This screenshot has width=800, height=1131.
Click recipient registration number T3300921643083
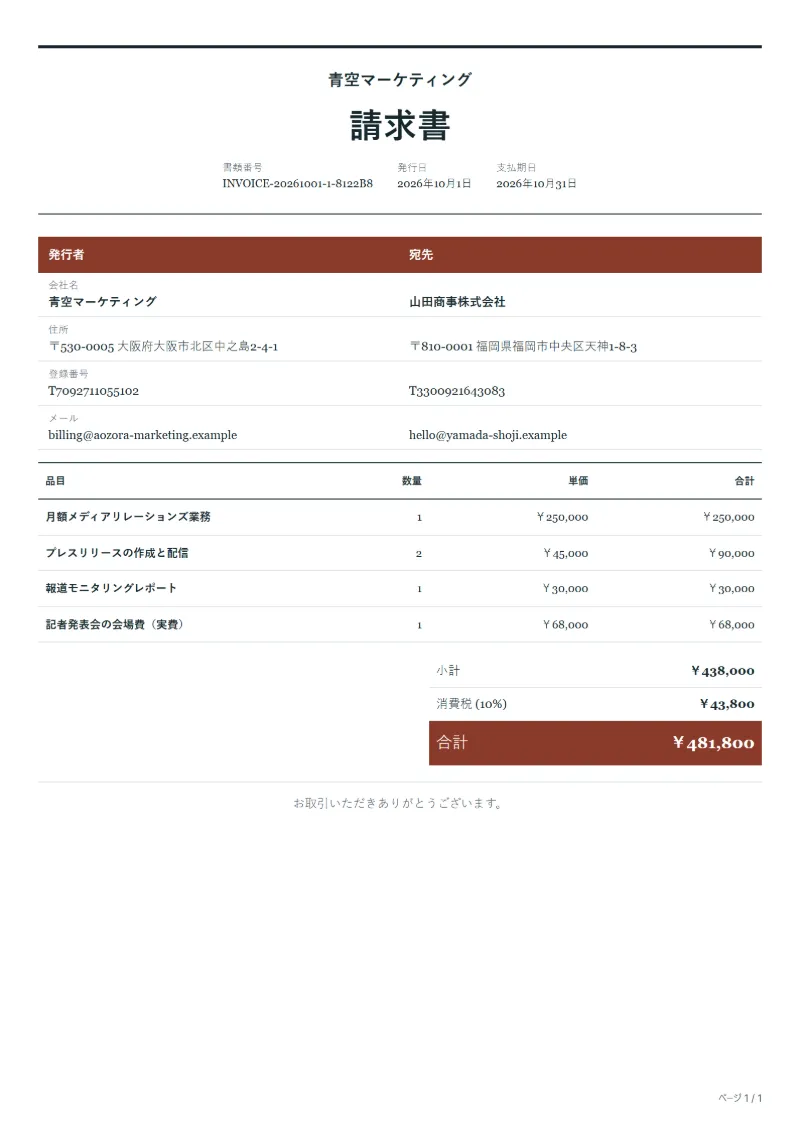pyautogui.click(x=457, y=391)
